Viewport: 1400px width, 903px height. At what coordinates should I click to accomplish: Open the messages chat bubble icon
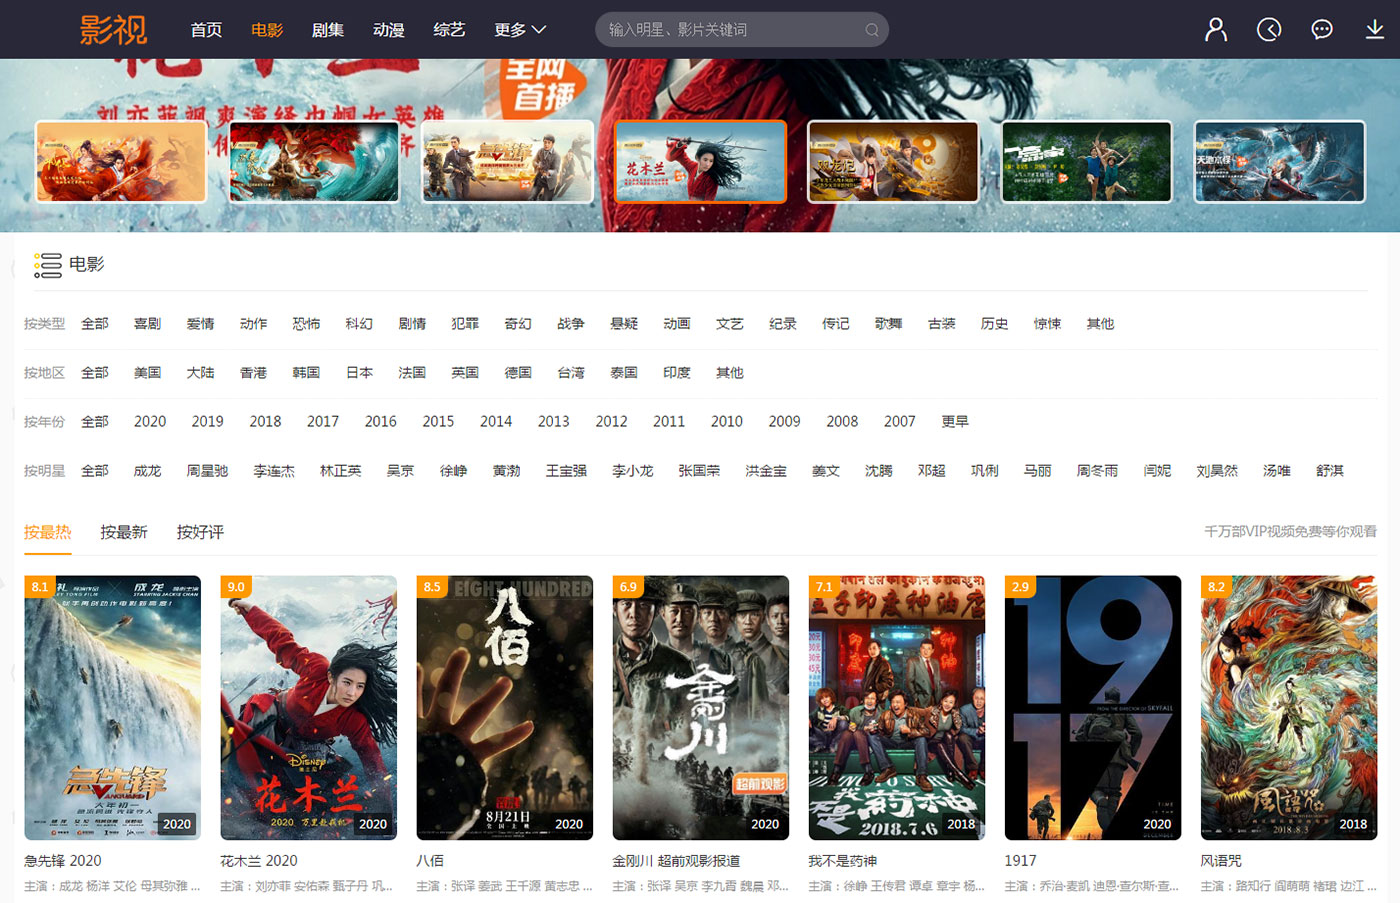click(1321, 30)
